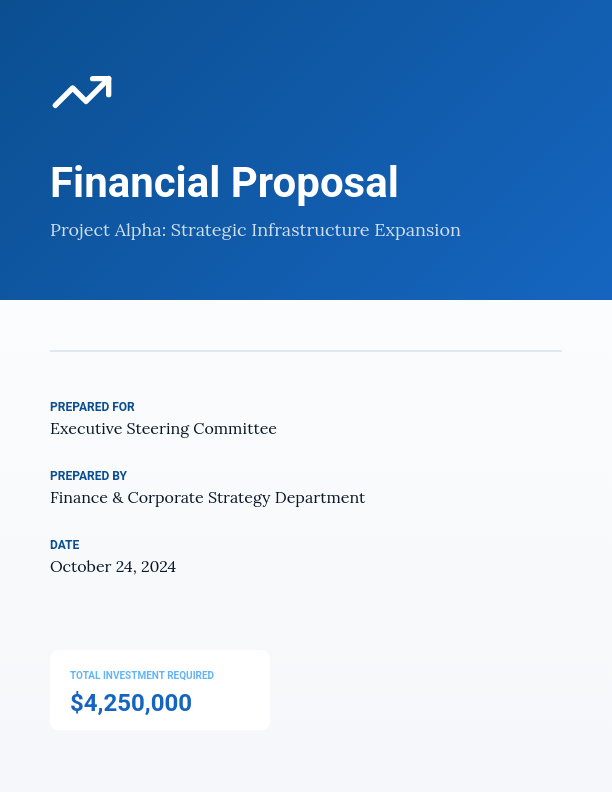
Task: Select "Finance & Corporate Strategy Department" text
Action: click(x=207, y=498)
